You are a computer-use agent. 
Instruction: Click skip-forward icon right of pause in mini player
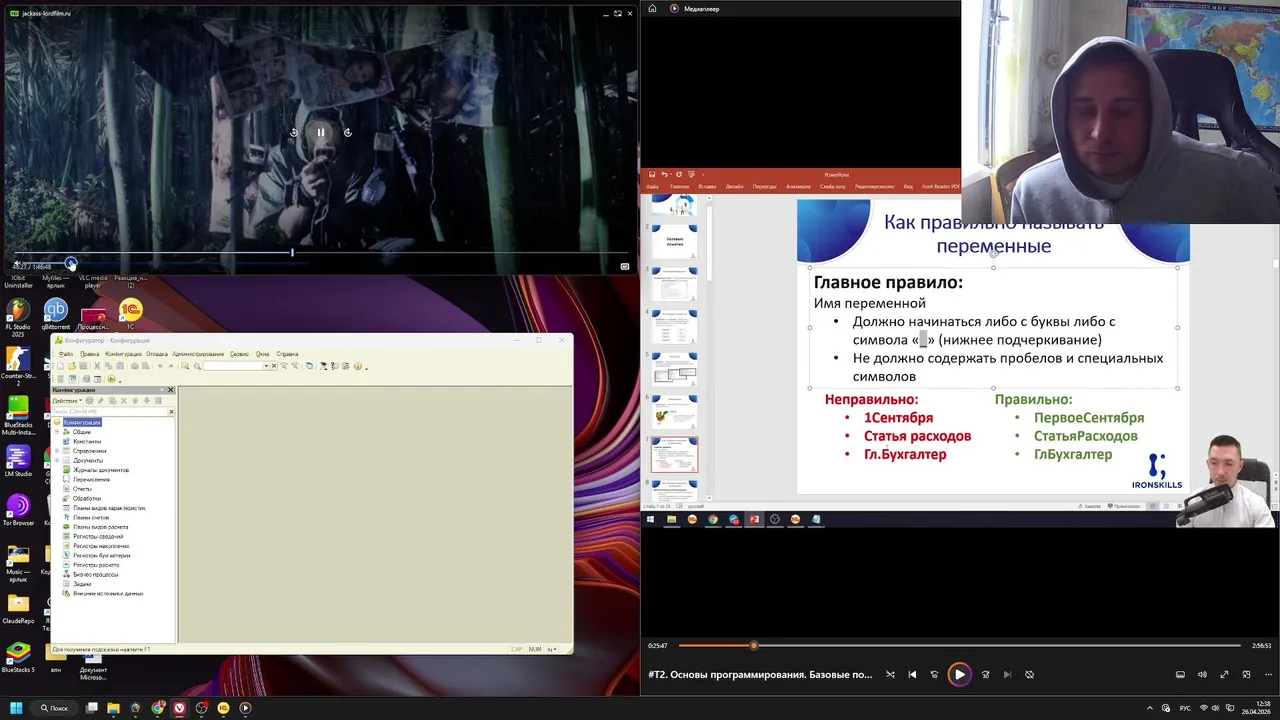(x=347, y=132)
